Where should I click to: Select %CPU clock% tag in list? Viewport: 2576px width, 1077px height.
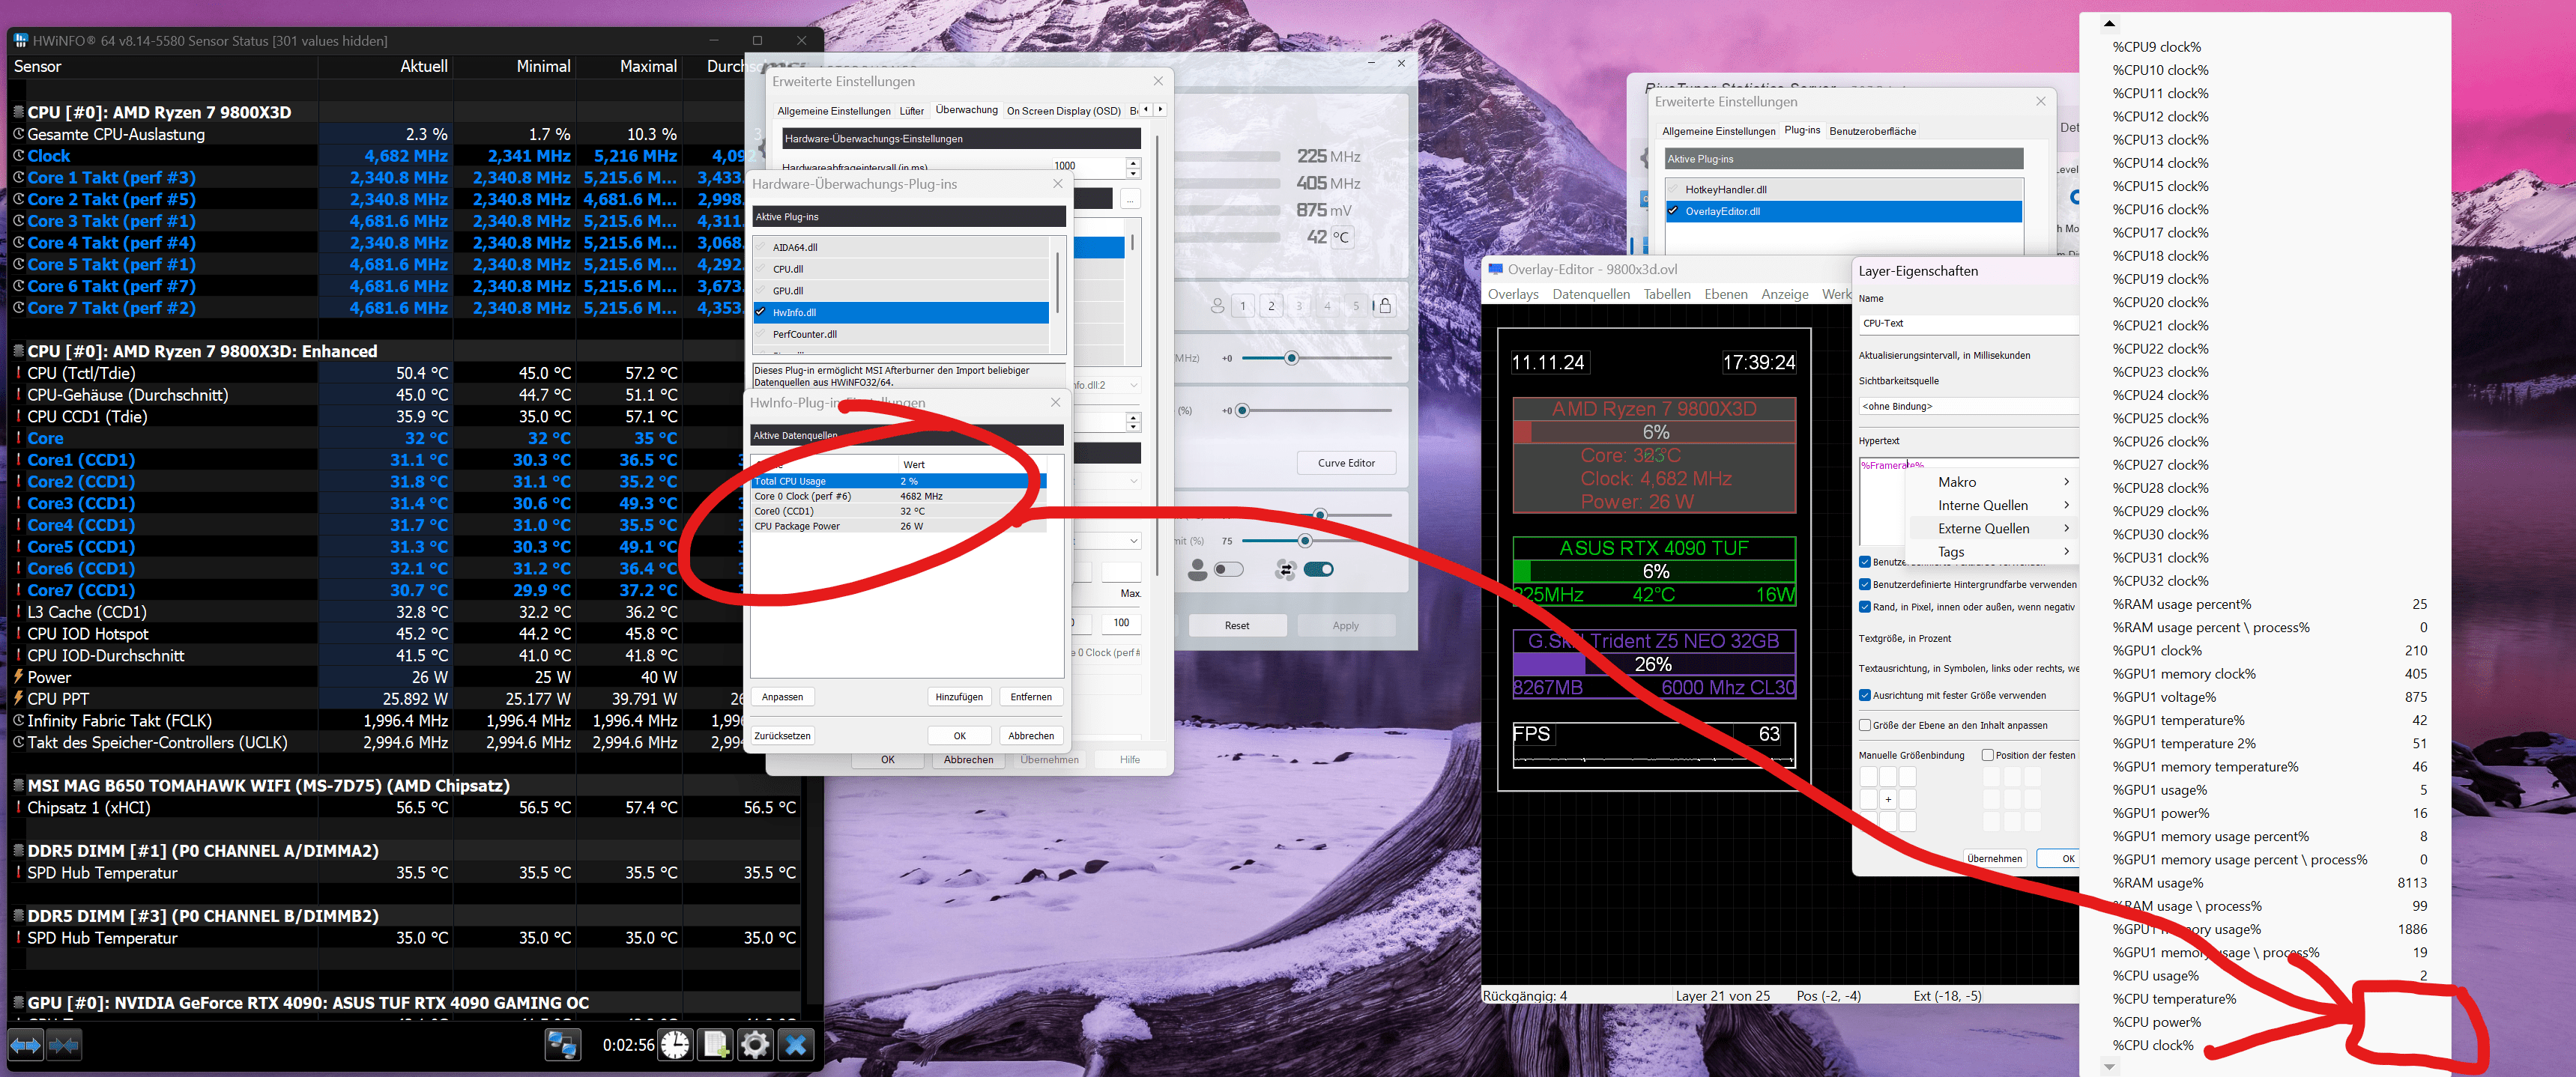pyautogui.click(x=2153, y=1045)
